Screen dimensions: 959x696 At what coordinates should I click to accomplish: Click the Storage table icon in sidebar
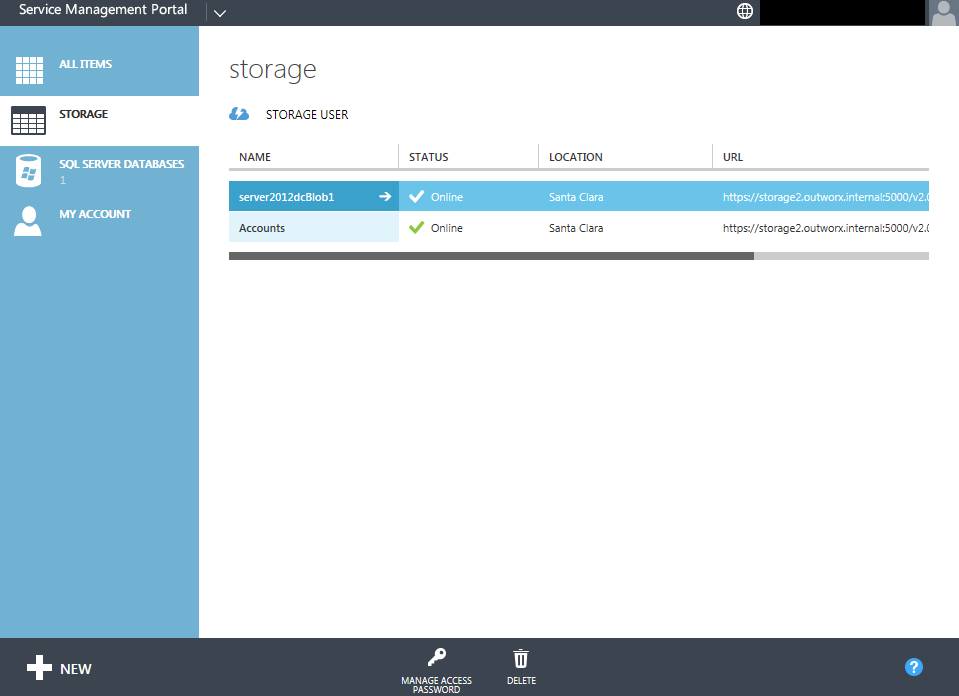click(28, 120)
